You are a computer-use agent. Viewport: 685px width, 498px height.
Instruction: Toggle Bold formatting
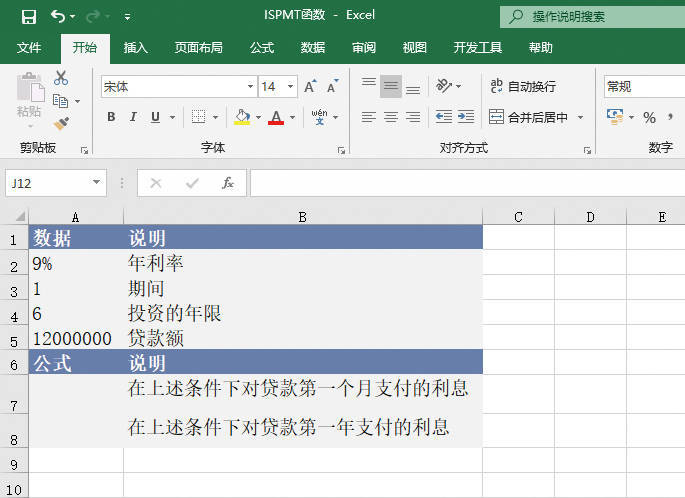pyautogui.click(x=111, y=117)
